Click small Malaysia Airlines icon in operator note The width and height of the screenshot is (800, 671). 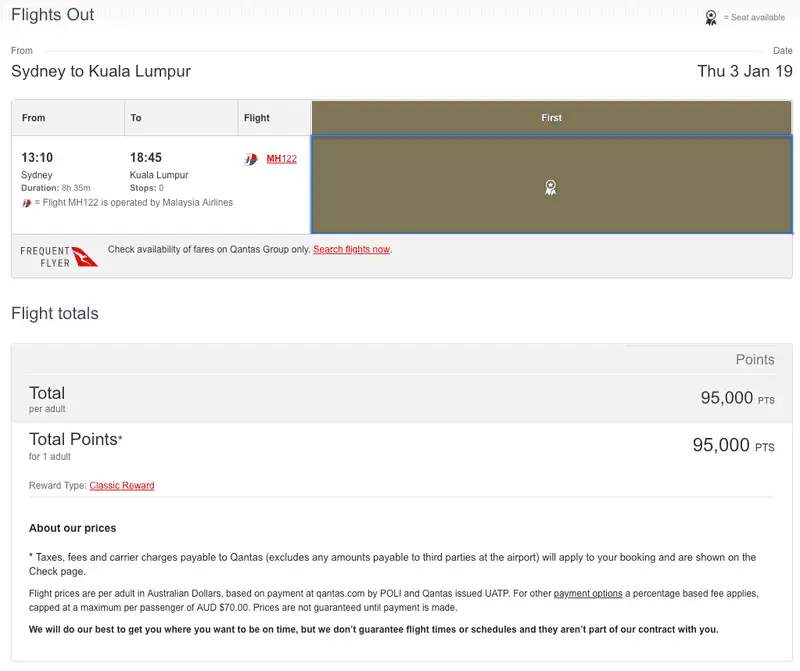(x=27, y=203)
